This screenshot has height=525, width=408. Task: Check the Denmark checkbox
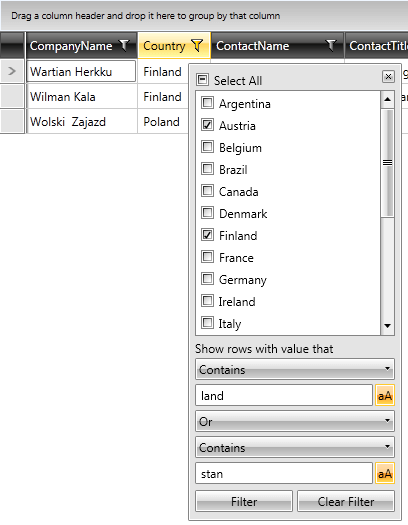tap(207, 213)
